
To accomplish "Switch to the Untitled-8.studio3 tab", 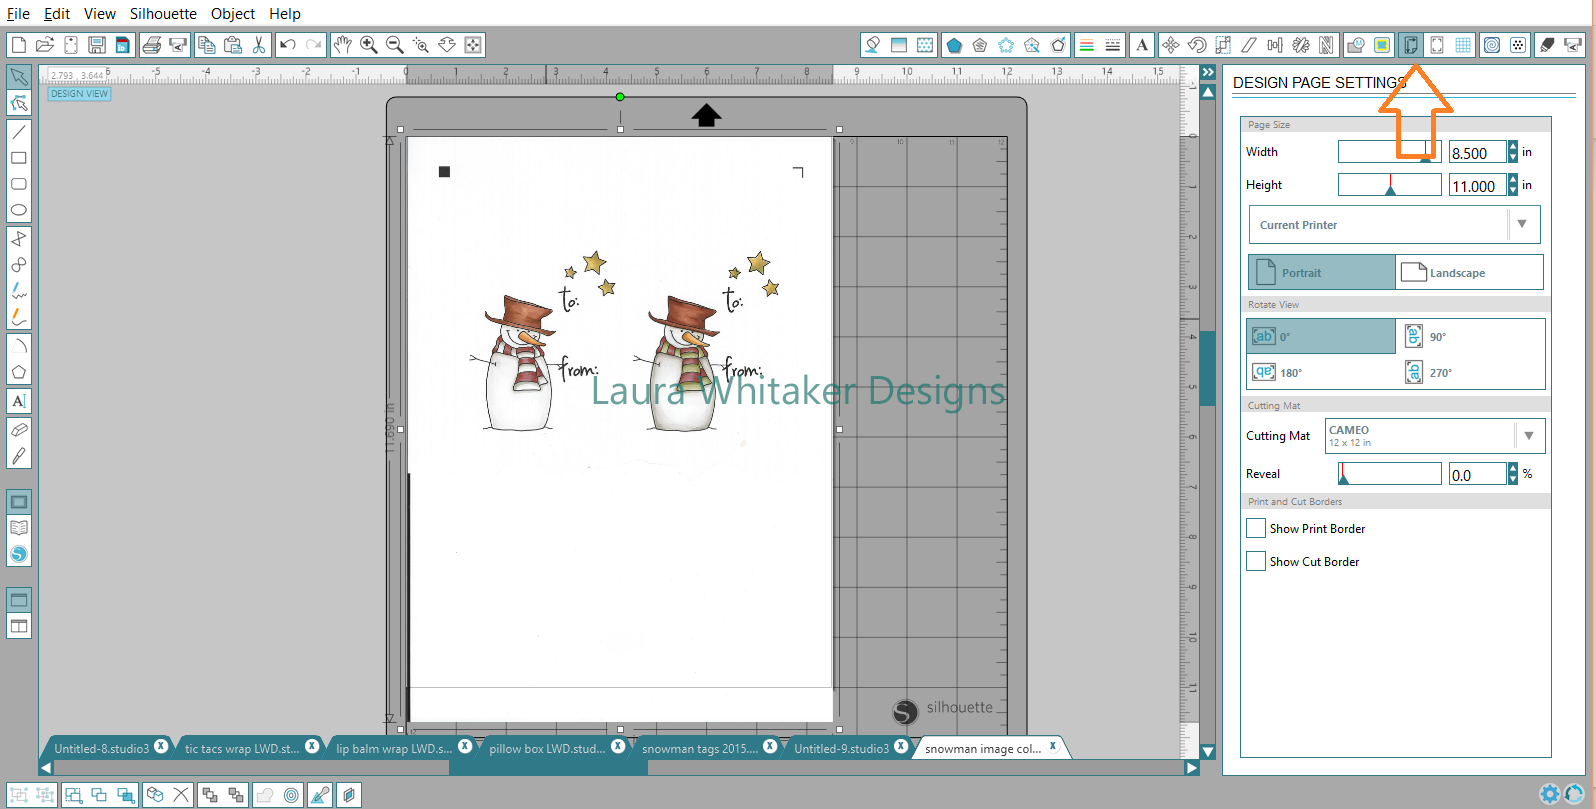I will pyautogui.click(x=101, y=748).
